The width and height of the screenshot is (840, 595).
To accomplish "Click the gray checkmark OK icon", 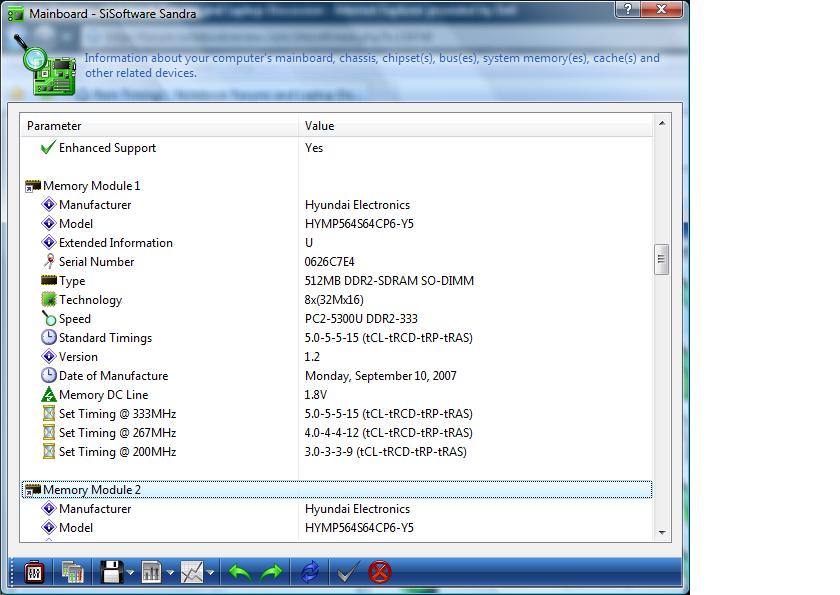I will click(348, 573).
